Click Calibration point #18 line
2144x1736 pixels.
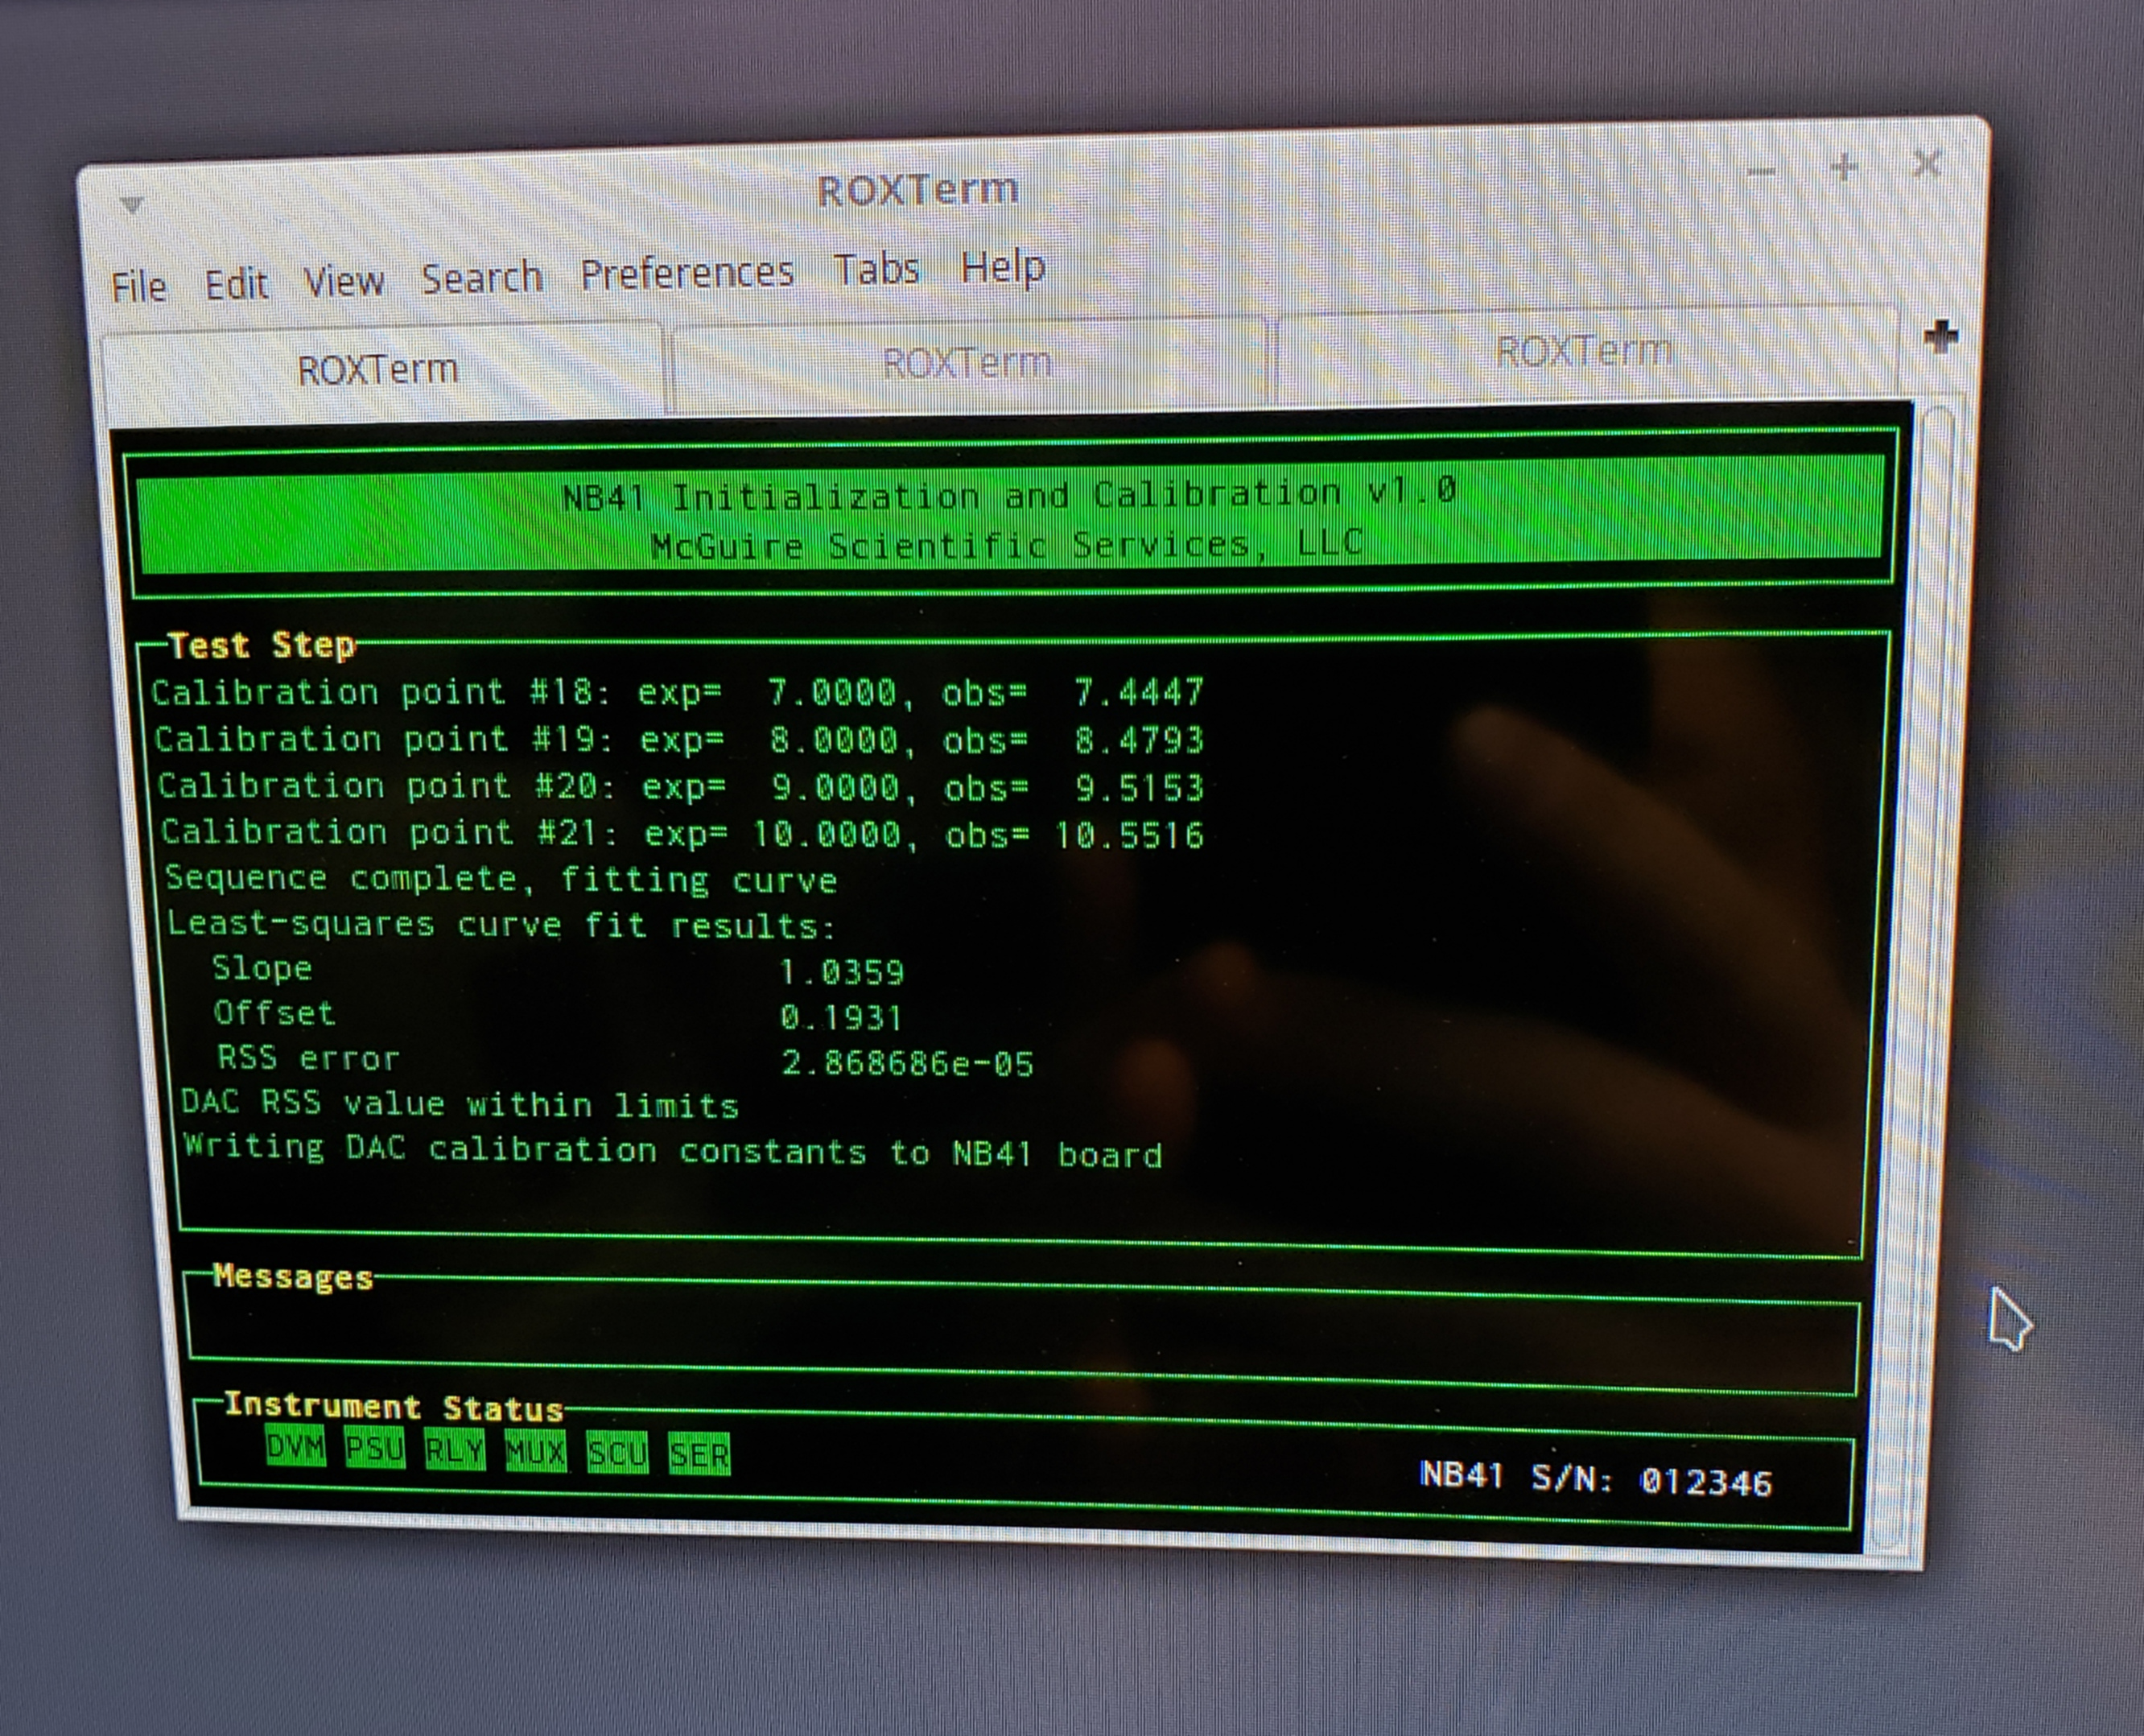click(x=678, y=692)
